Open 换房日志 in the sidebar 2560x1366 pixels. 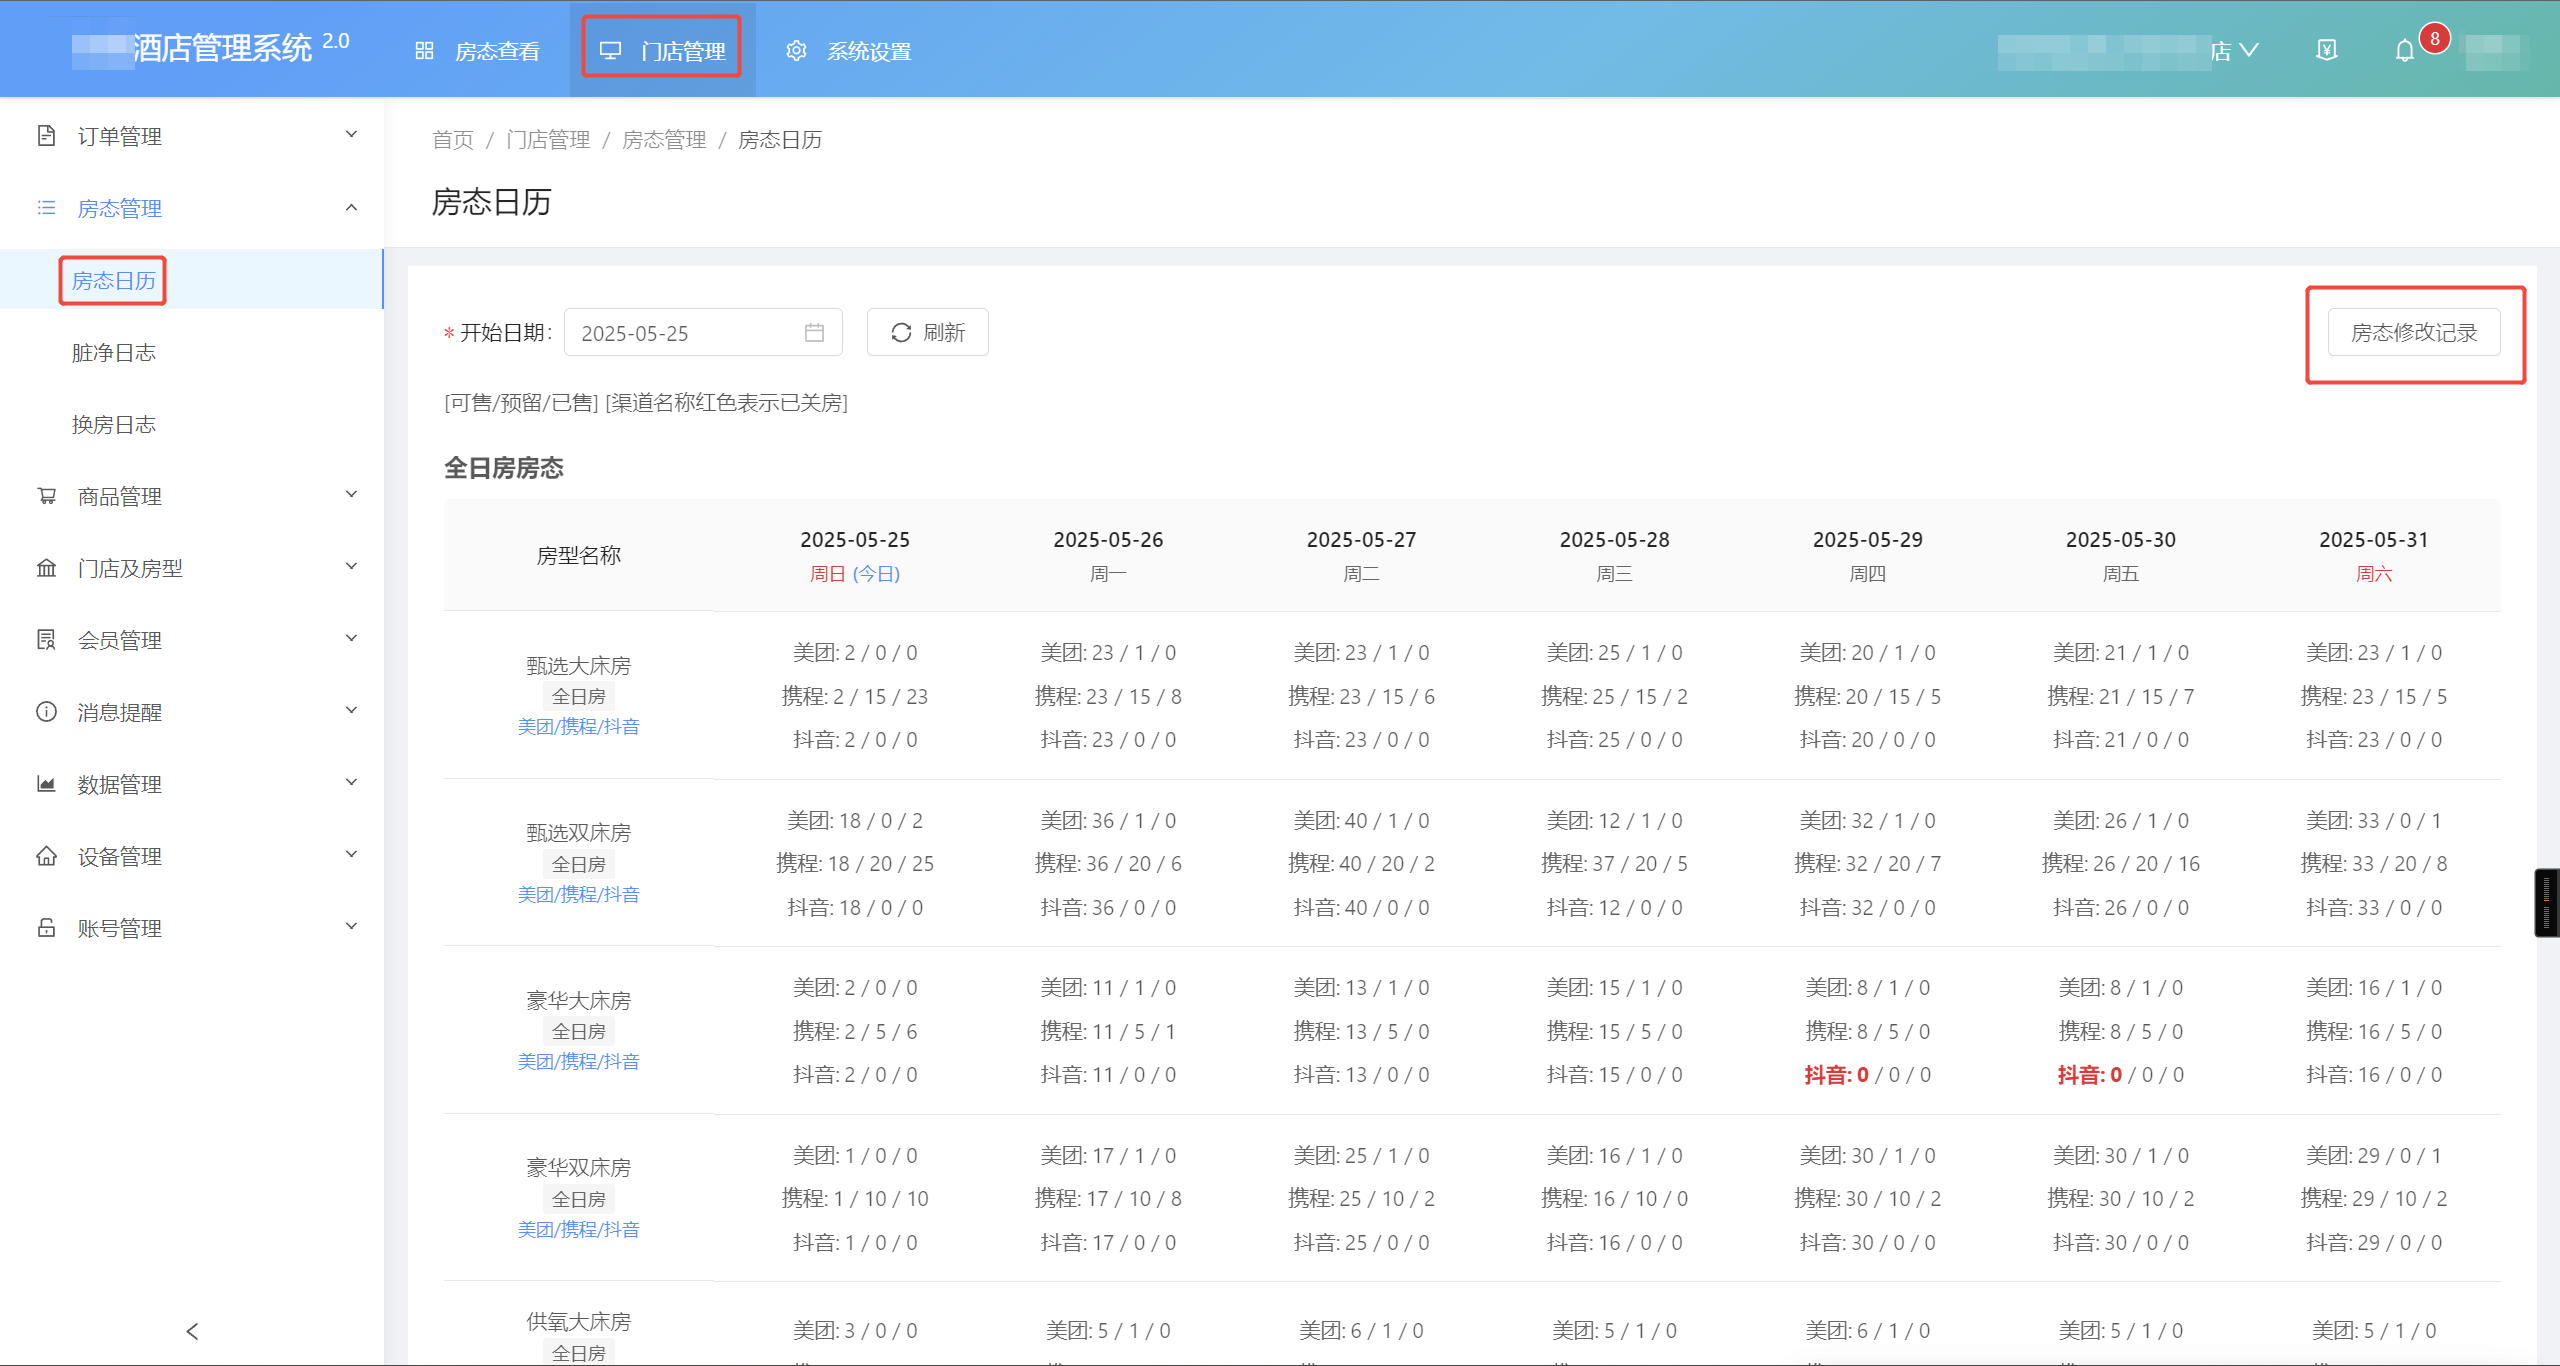click(114, 424)
